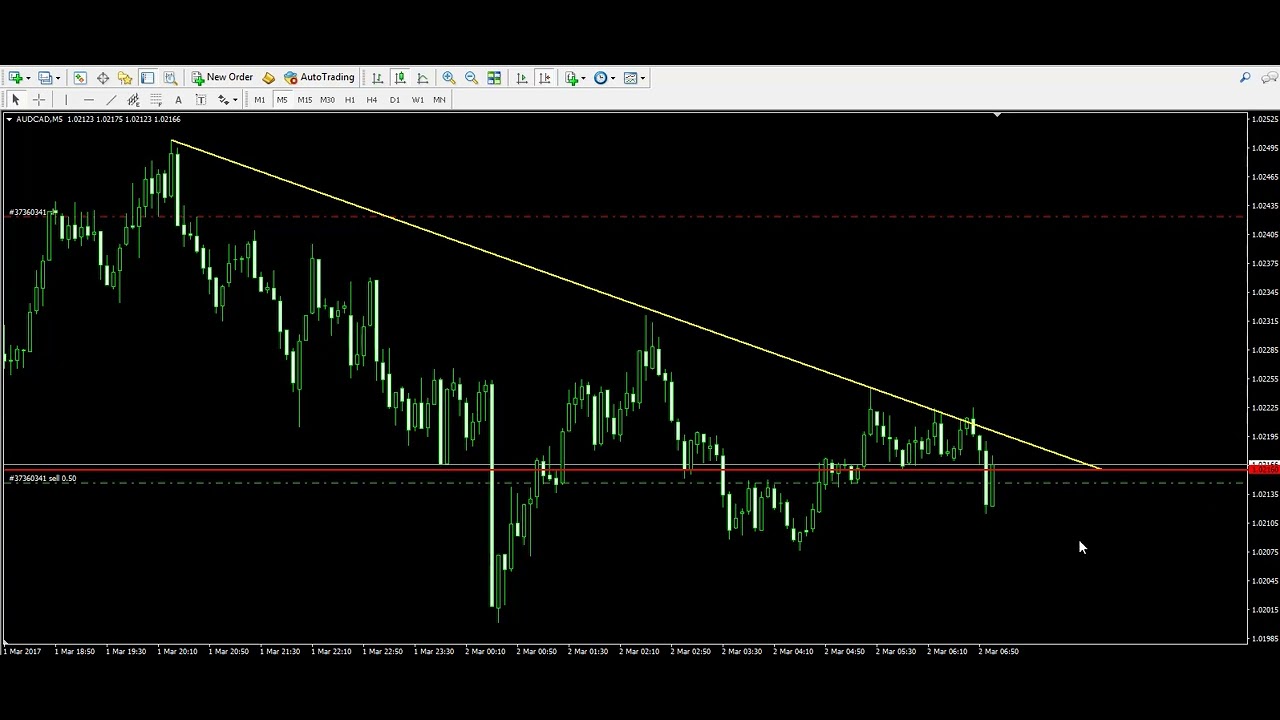Expand the Profiles dropdown arrow
Viewport: 1280px width, 720px height.
coord(58,78)
